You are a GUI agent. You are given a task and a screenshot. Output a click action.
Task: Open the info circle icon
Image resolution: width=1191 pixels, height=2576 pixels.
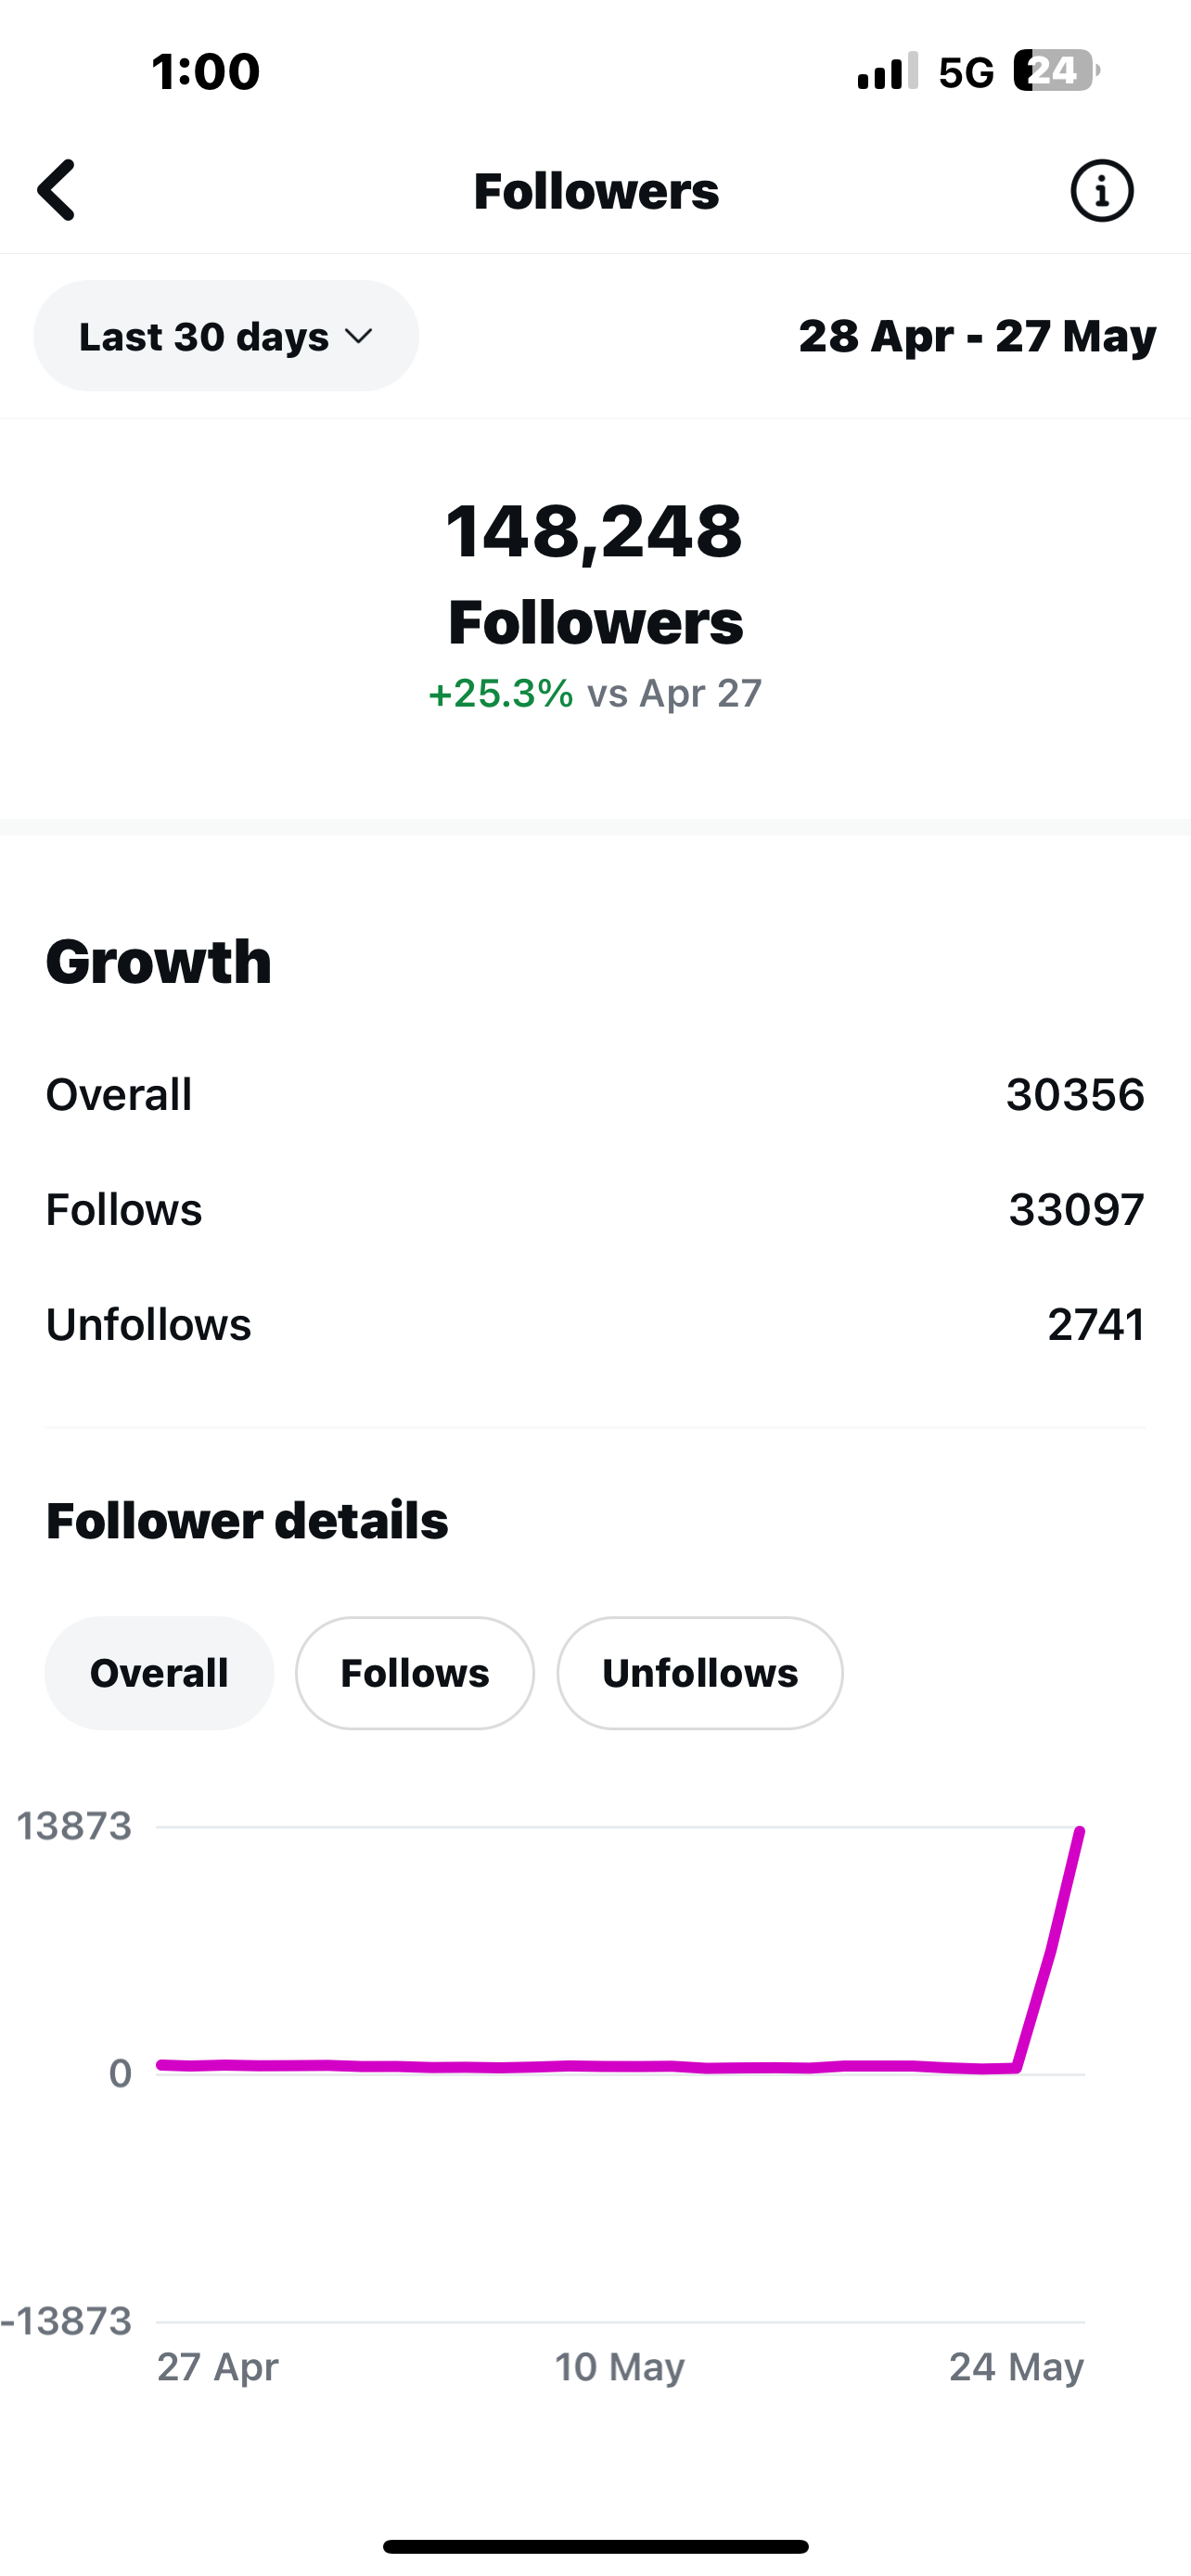pos(1102,190)
